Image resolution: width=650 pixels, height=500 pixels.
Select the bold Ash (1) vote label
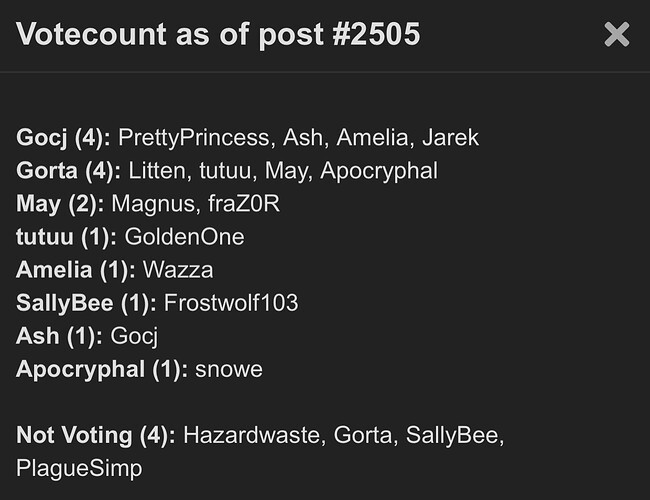point(59,336)
